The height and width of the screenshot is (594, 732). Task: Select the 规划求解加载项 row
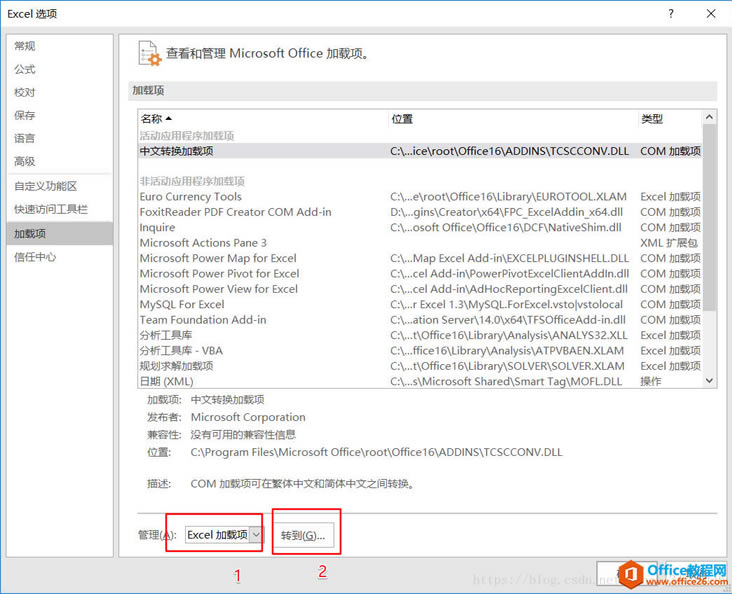click(x=420, y=366)
